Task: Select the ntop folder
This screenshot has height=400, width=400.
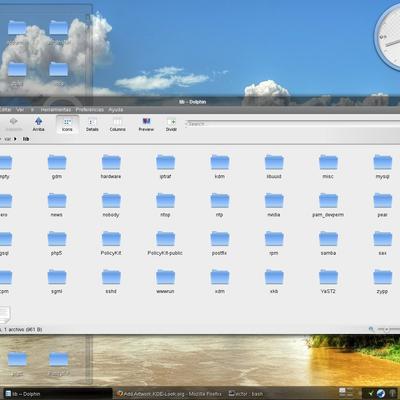Action: tap(165, 205)
